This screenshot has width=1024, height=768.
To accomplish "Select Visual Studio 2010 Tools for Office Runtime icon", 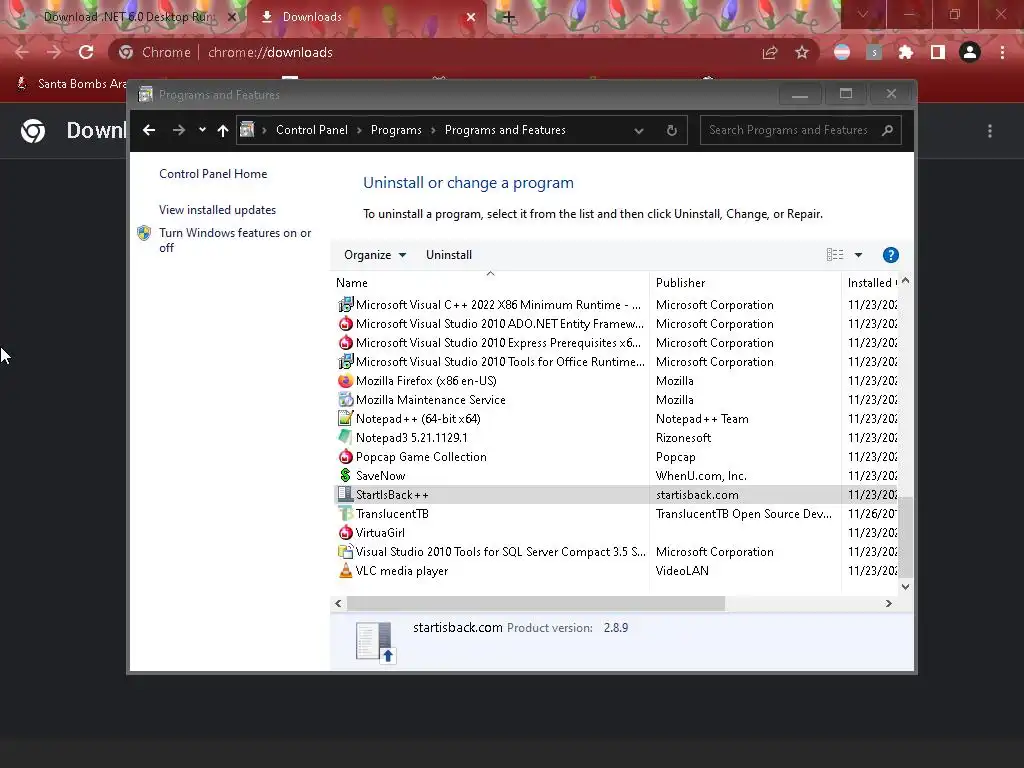I will pos(345,361).
